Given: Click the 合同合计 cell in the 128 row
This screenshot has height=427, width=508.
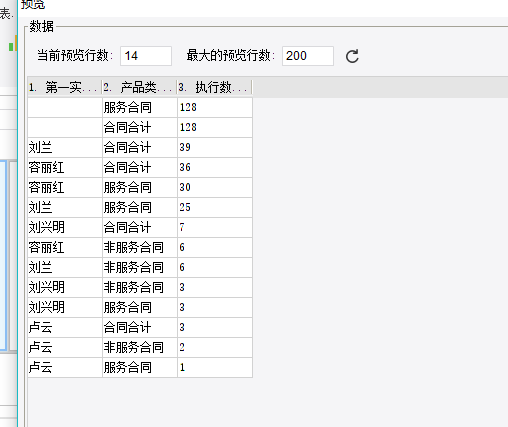Looking at the screenshot, I should [140, 127].
